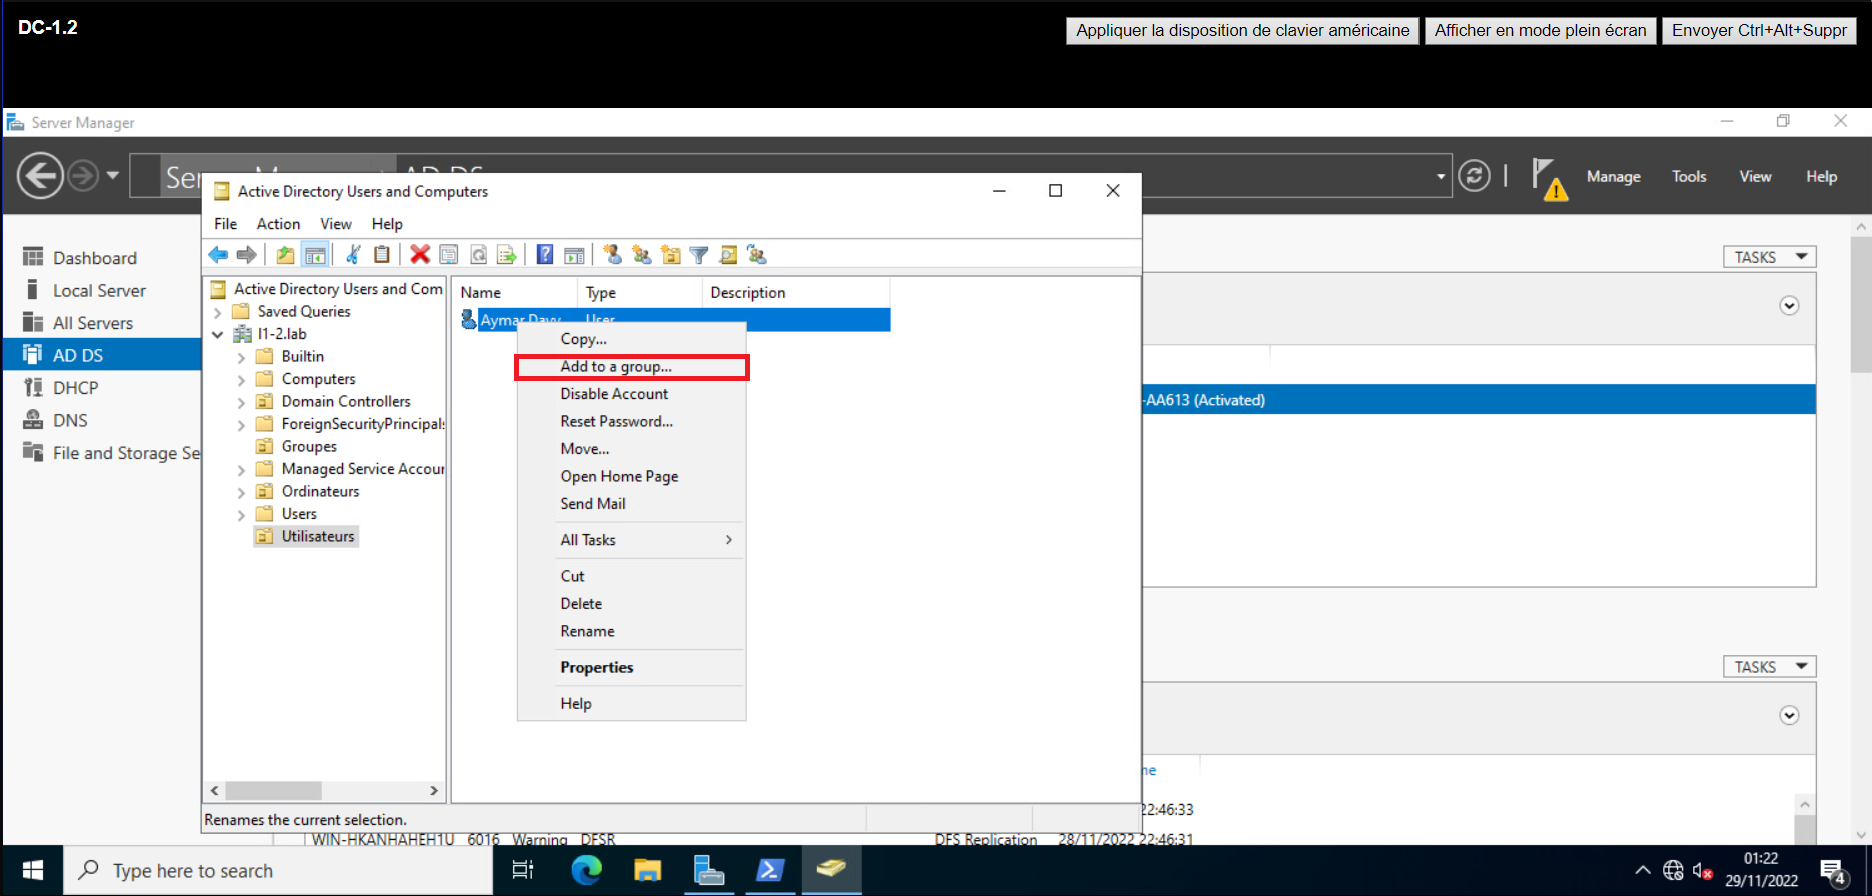Click the Create new organizational unit icon

[x=670, y=255]
